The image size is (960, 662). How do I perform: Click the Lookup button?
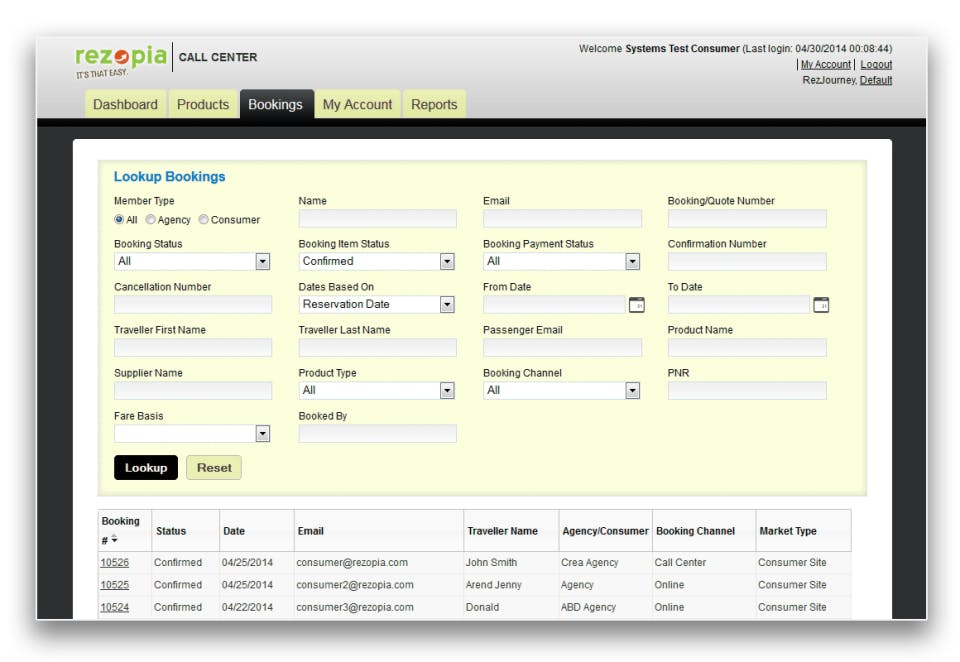146,468
